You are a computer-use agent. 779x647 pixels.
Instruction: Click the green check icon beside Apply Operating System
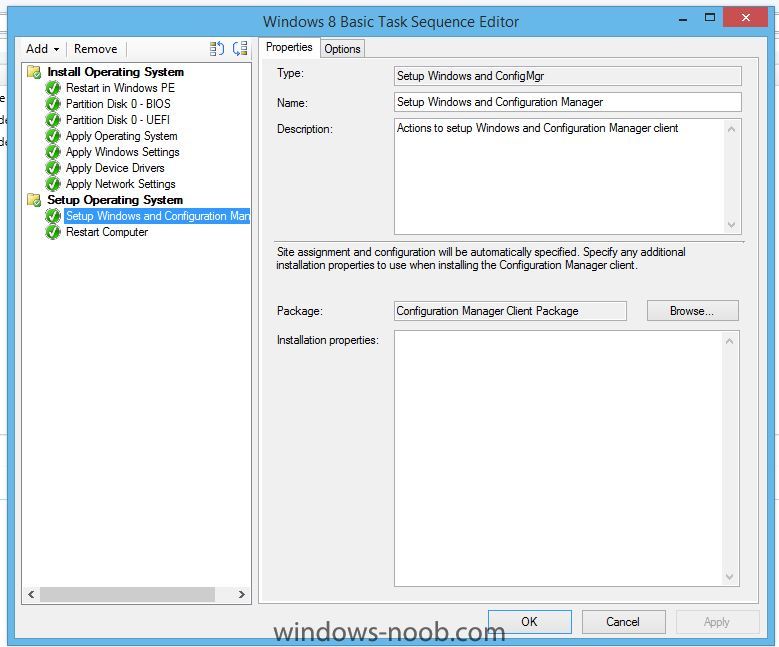tap(53, 136)
